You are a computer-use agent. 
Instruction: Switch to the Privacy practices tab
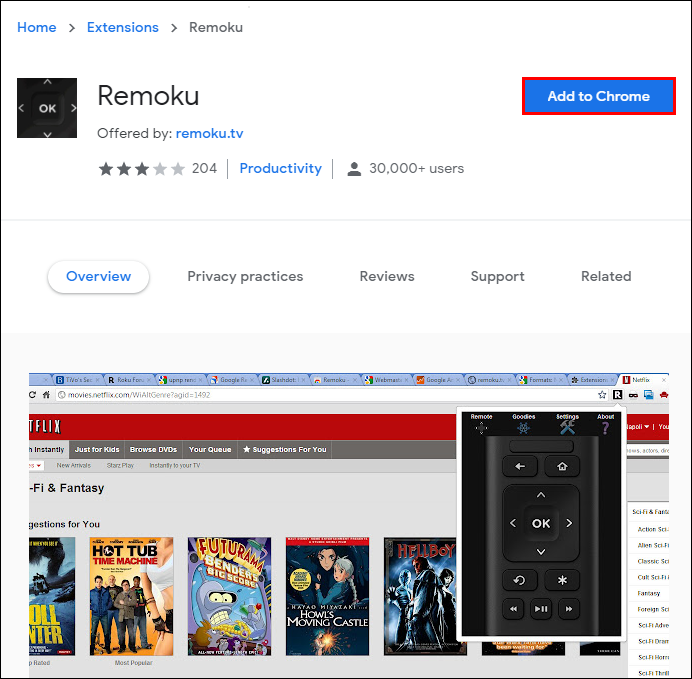pos(245,276)
